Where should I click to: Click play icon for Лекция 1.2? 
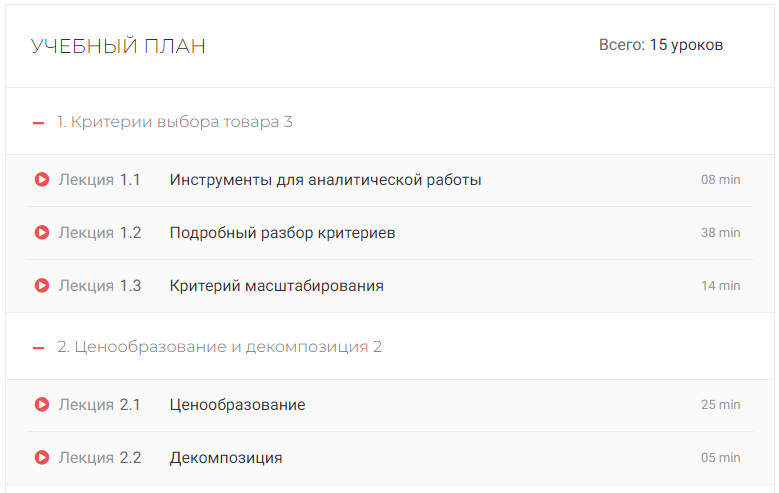pyautogui.click(x=42, y=233)
